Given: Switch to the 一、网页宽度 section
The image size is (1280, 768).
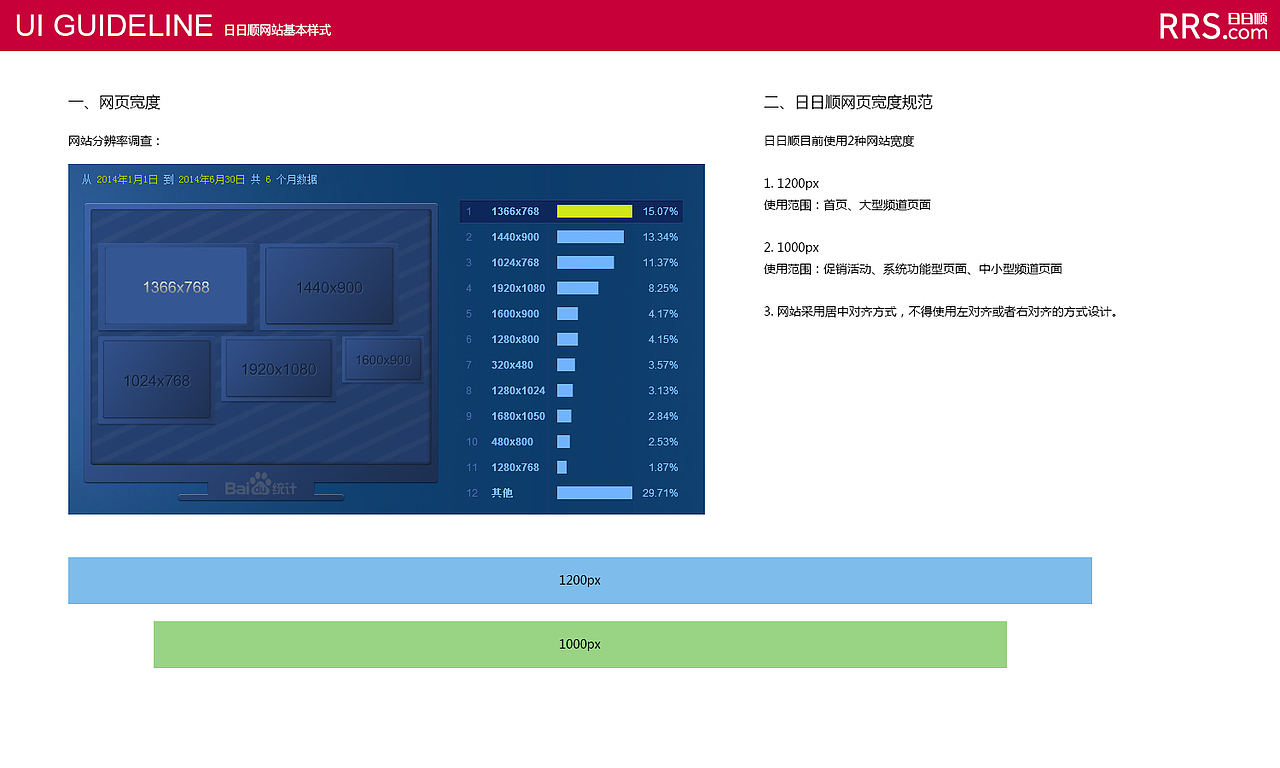Looking at the screenshot, I should 115,102.
